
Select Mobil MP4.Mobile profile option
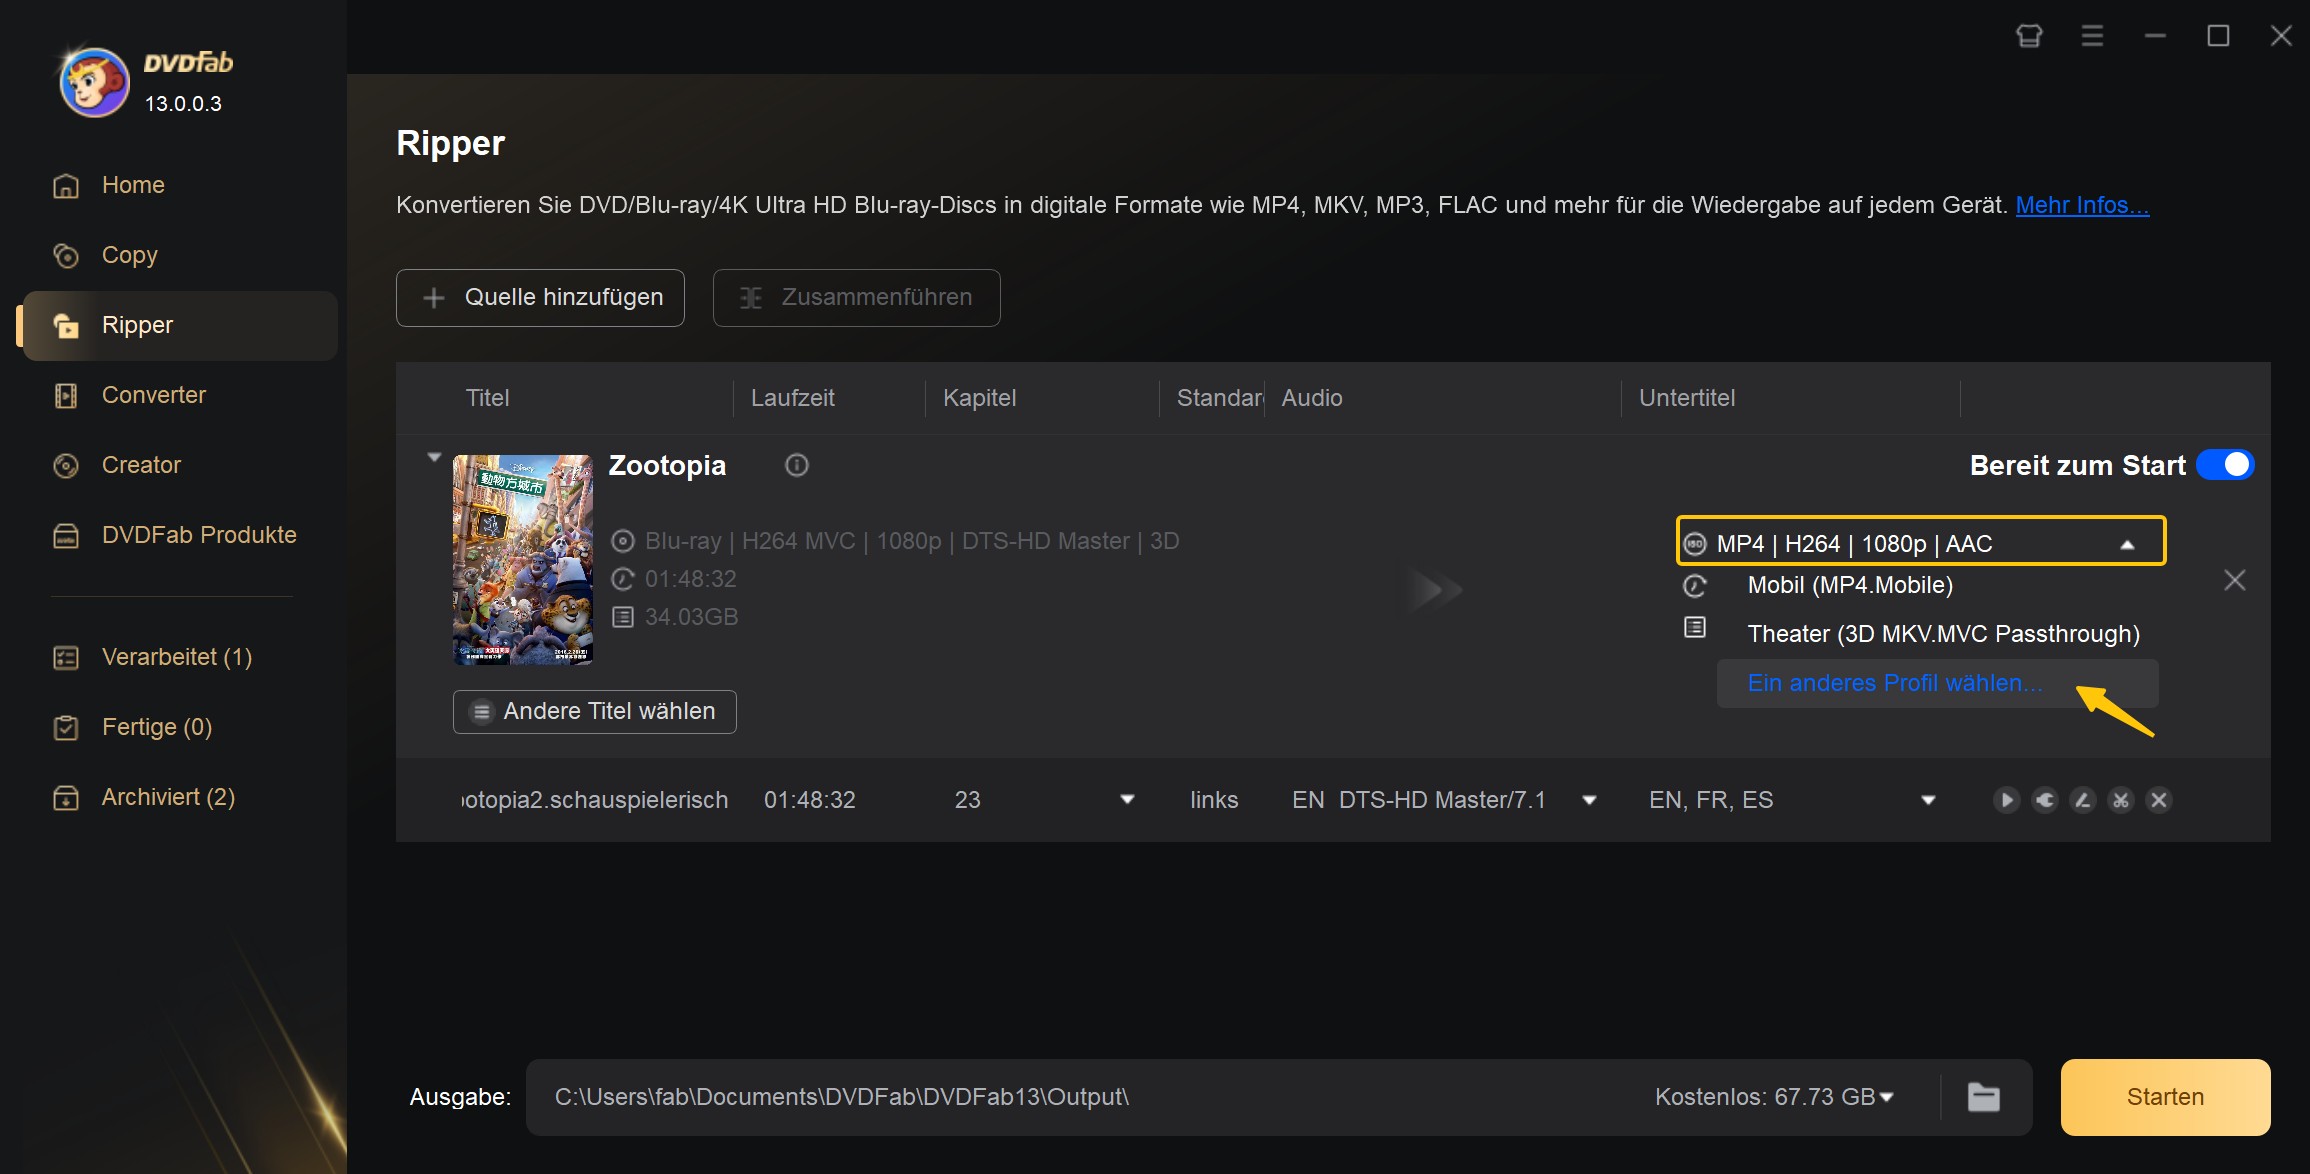coord(1849,584)
